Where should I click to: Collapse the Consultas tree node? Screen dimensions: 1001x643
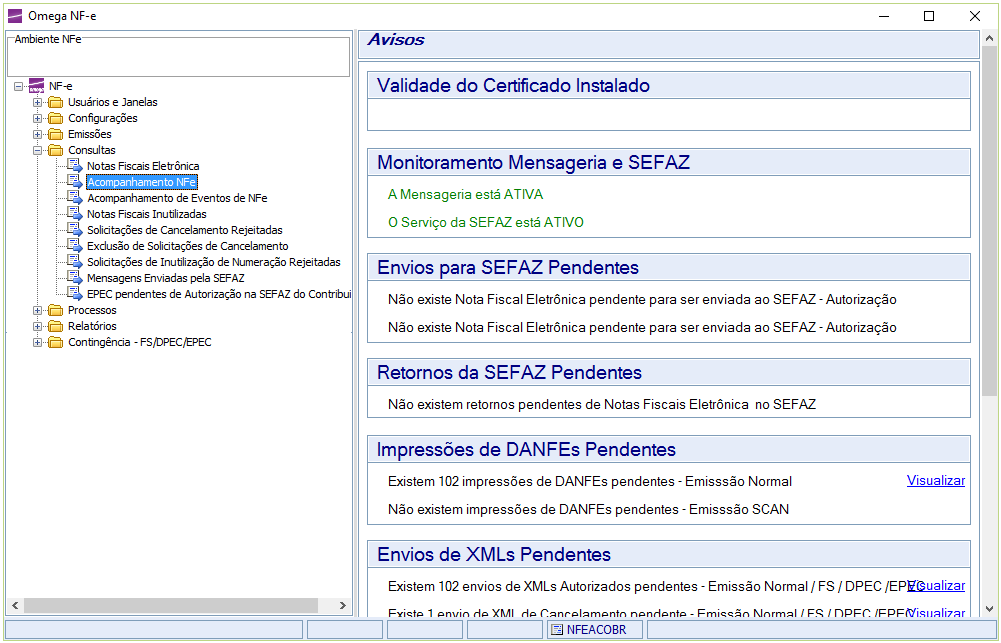38,150
